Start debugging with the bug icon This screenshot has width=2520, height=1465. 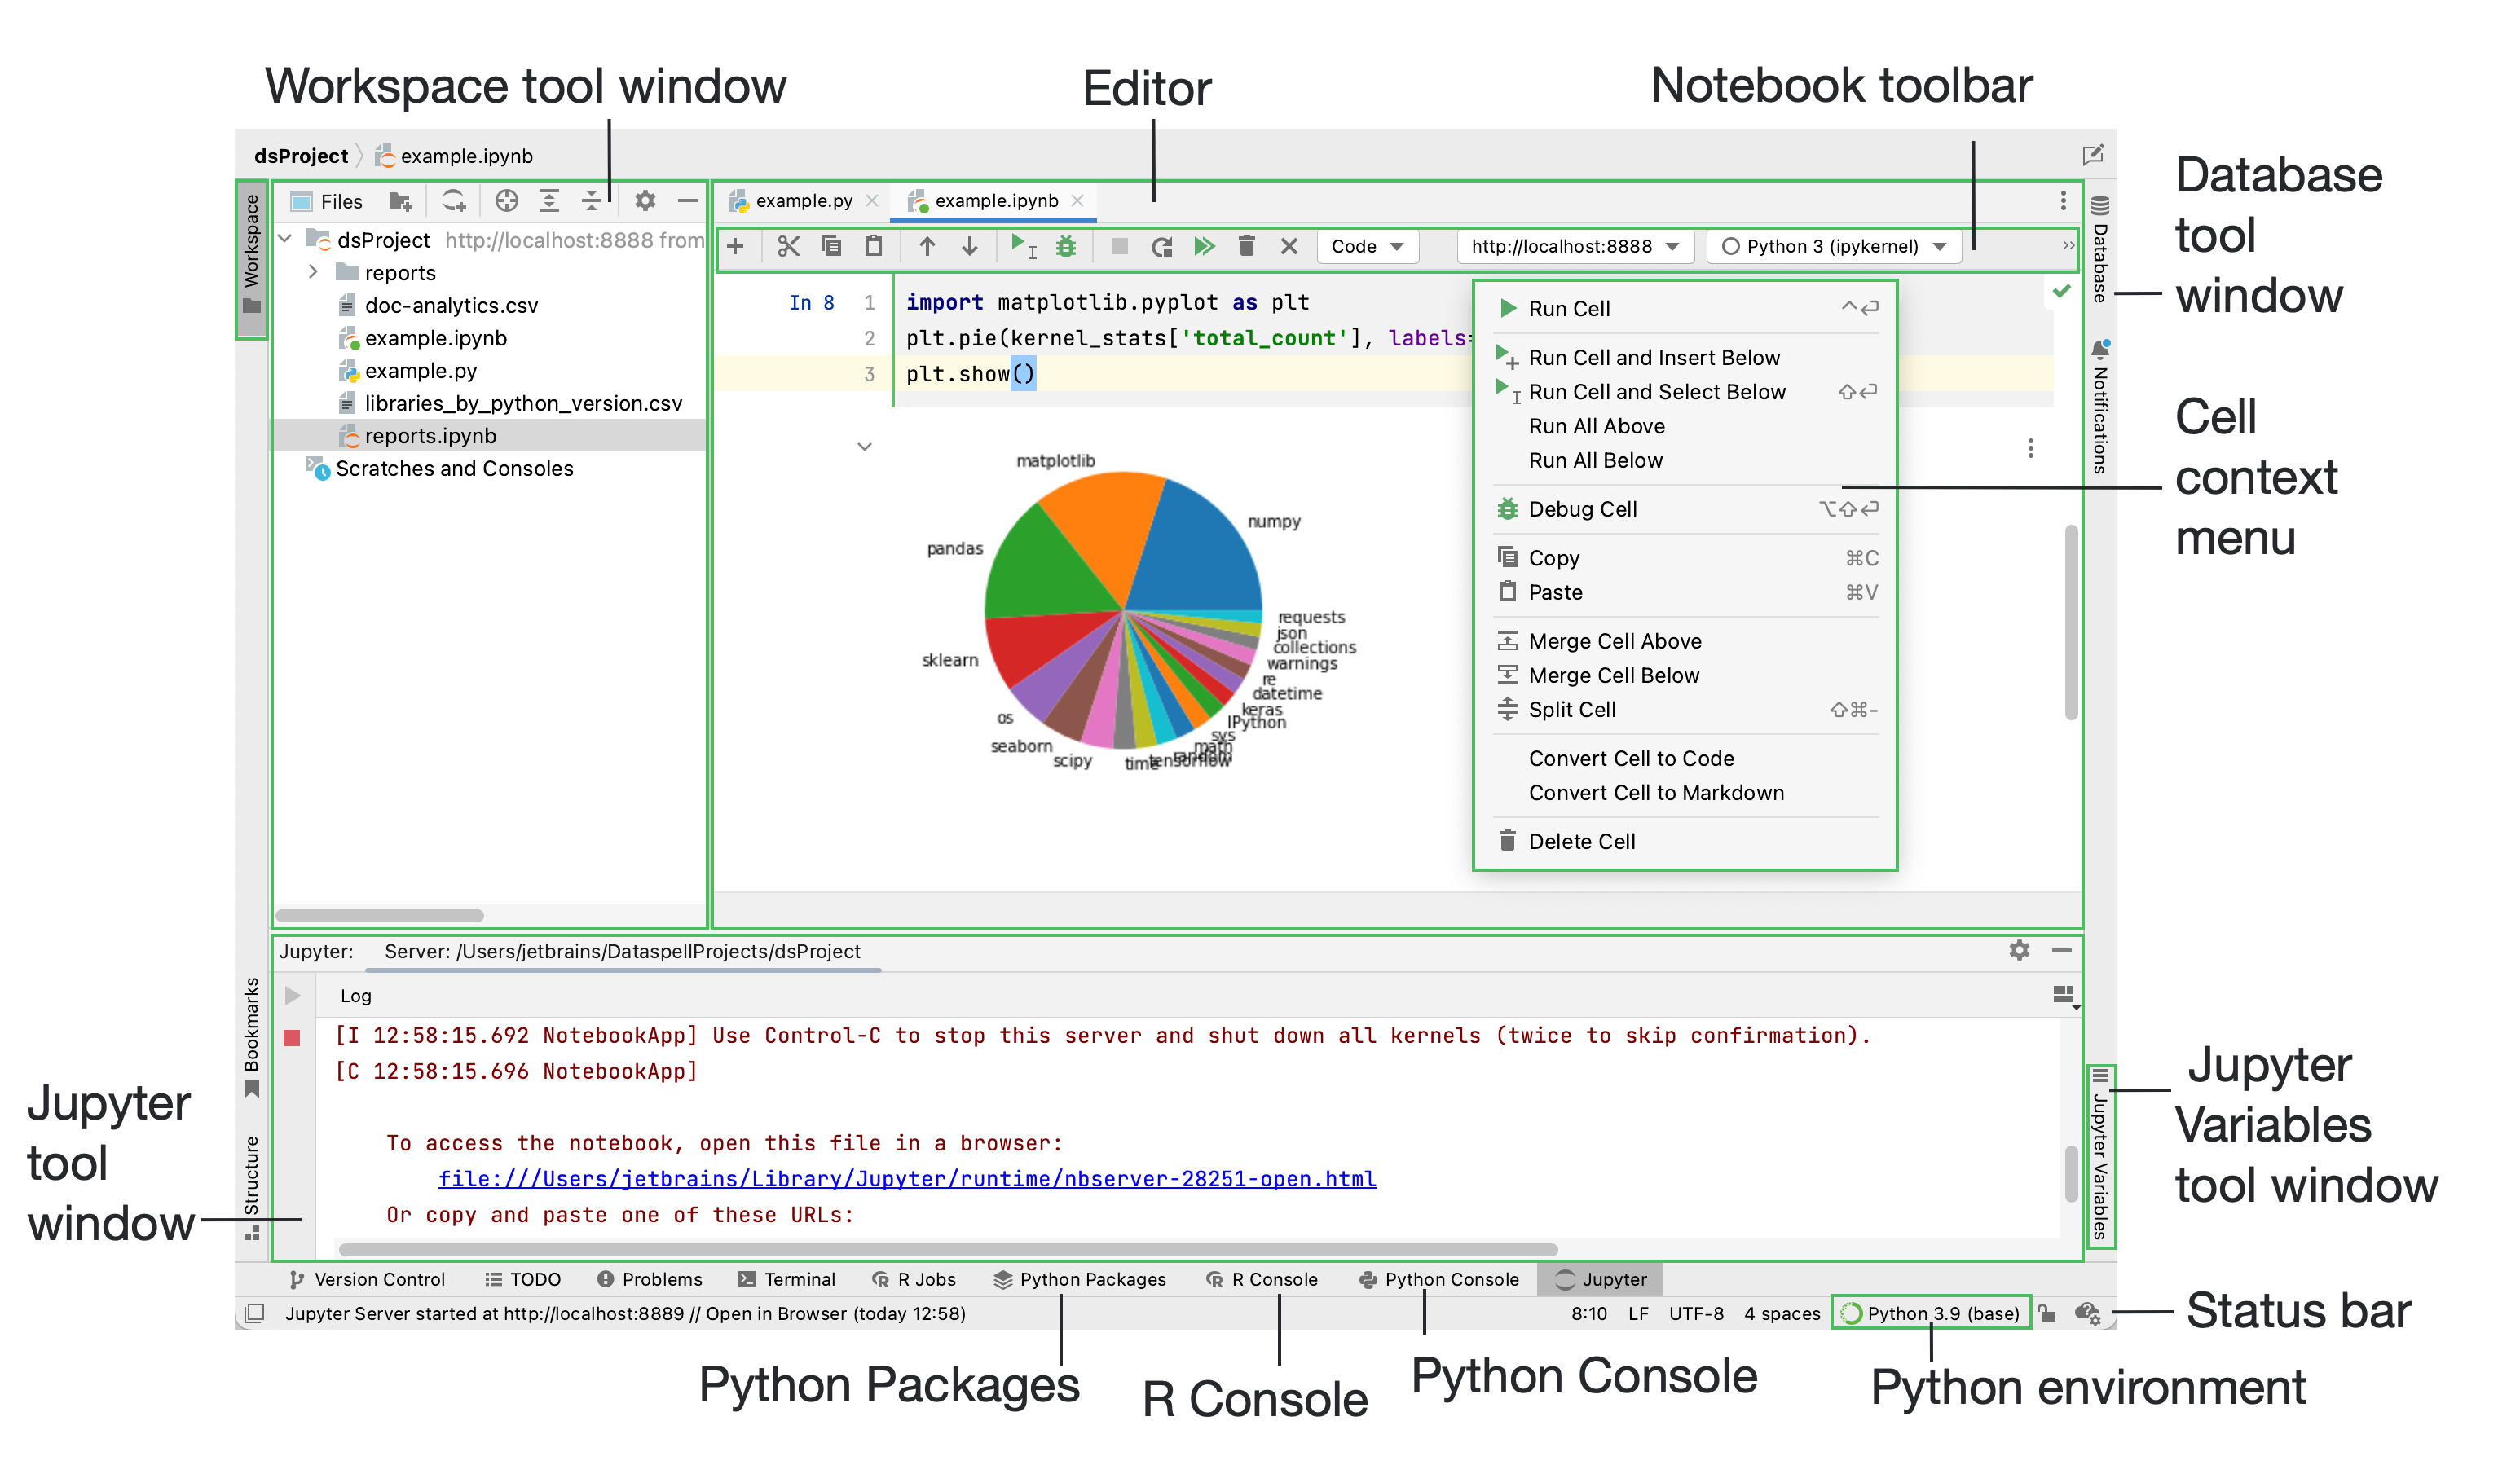[1065, 246]
